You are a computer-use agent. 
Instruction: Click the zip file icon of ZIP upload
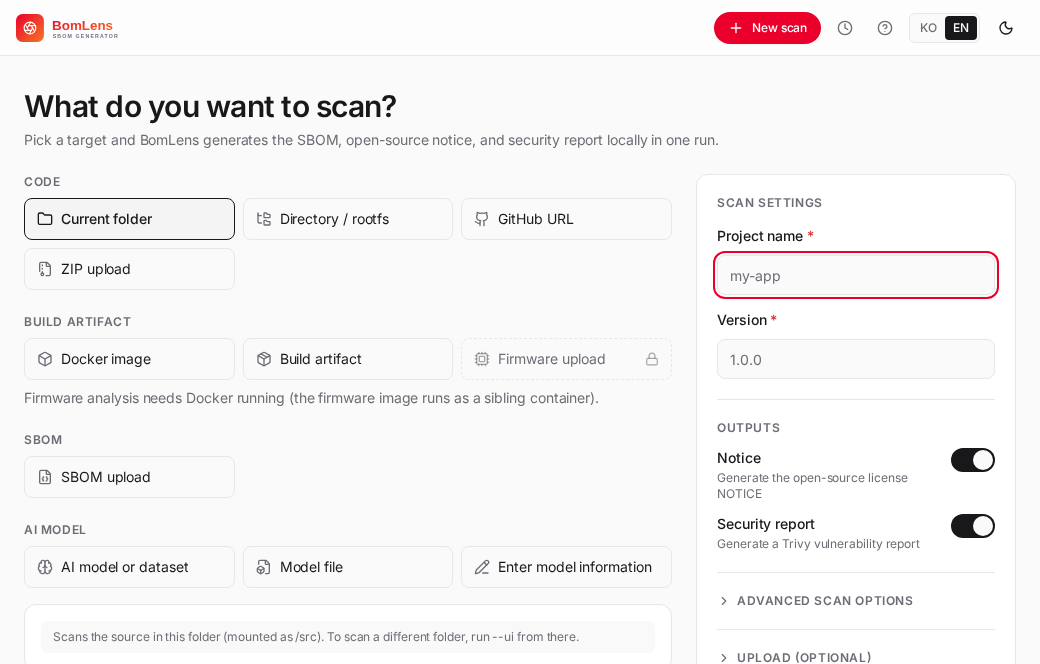(x=45, y=269)
